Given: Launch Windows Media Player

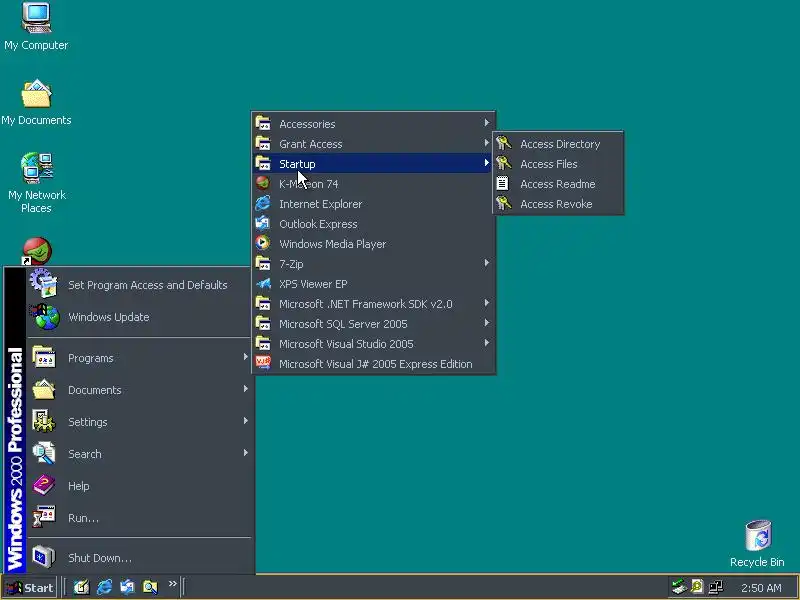Looking at the screenshot, I should 373,244.
